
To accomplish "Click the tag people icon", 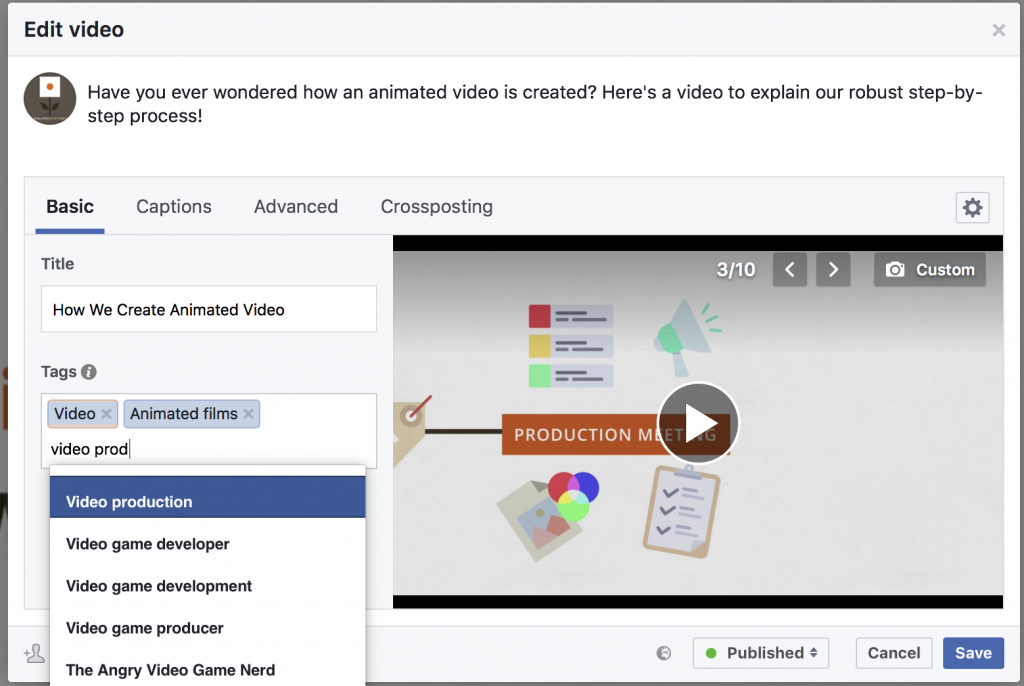I will tap(34, 653).
